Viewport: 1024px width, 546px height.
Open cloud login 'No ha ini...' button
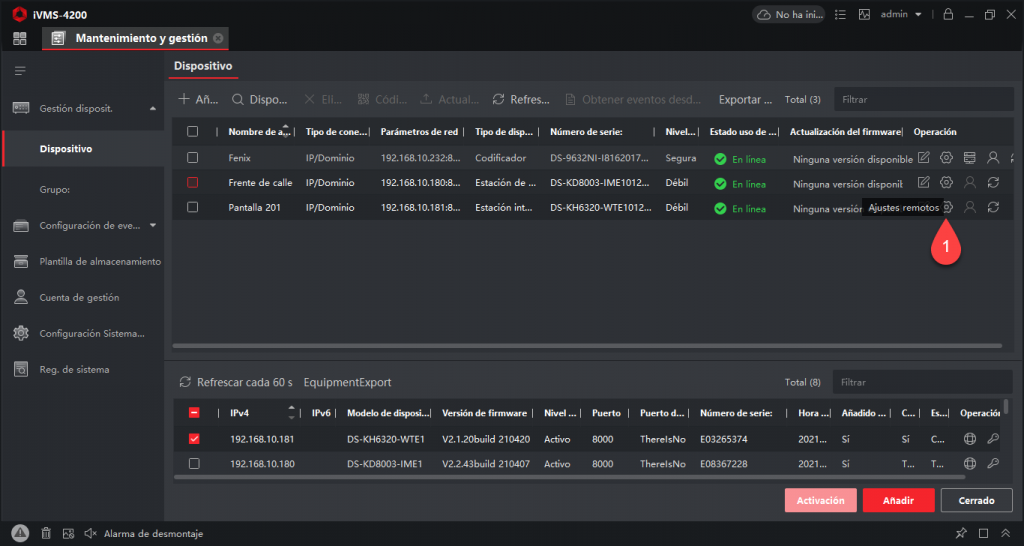tap(789, 14)
